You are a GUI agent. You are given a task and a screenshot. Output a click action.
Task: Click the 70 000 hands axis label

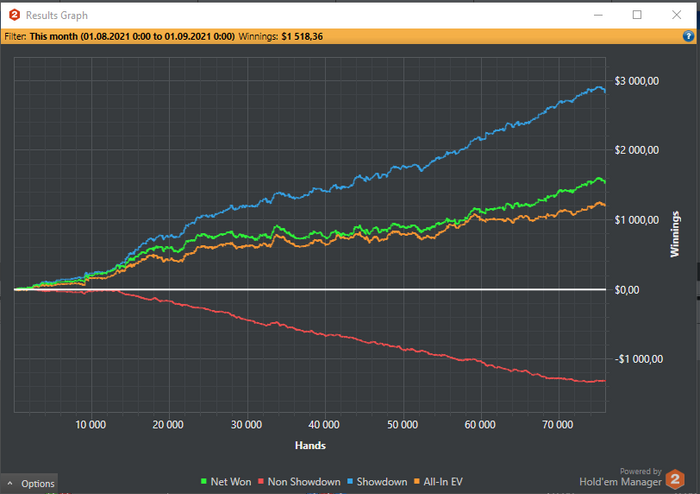pyautogui.click(x=558, y=424)
